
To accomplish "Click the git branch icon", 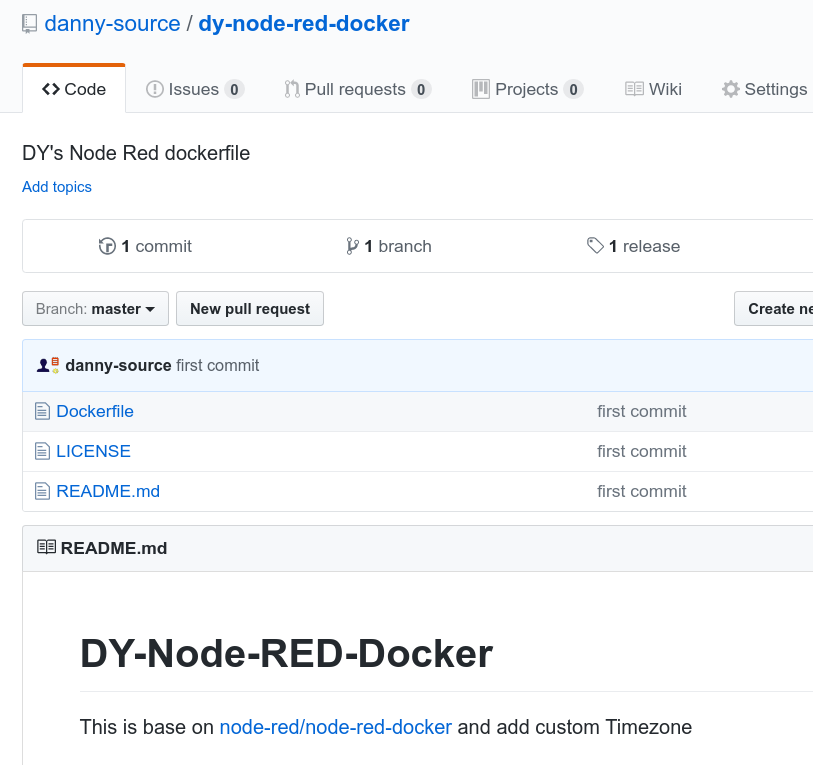I will click(x=352, y=246).
